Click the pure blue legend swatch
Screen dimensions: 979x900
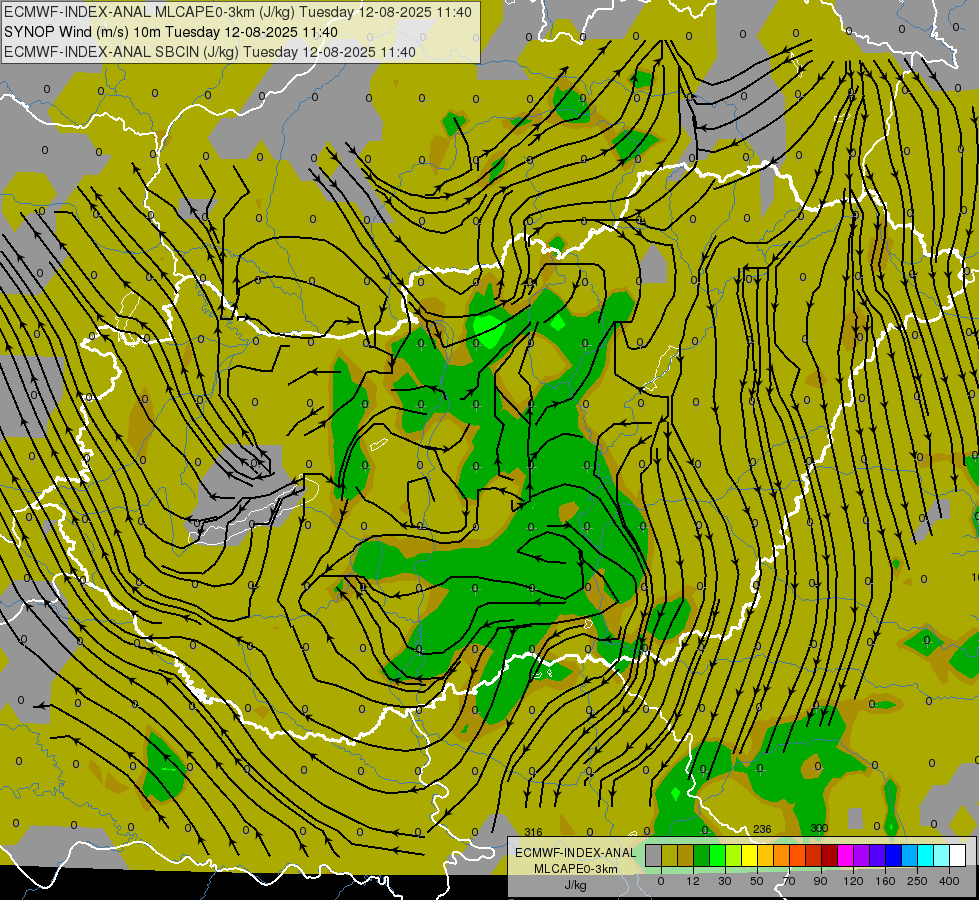click(x=893, y=855)
